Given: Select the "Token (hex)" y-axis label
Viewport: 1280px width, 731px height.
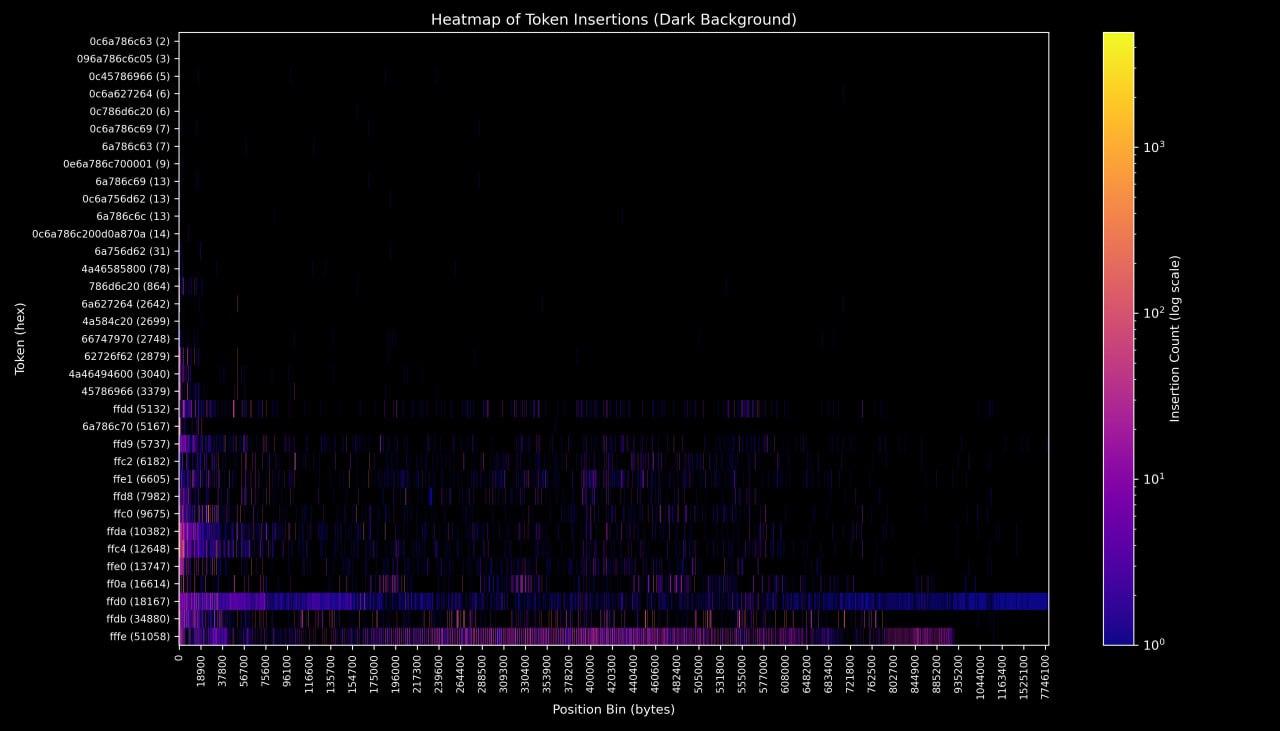Looking at the screenshot, I should 20,339.
